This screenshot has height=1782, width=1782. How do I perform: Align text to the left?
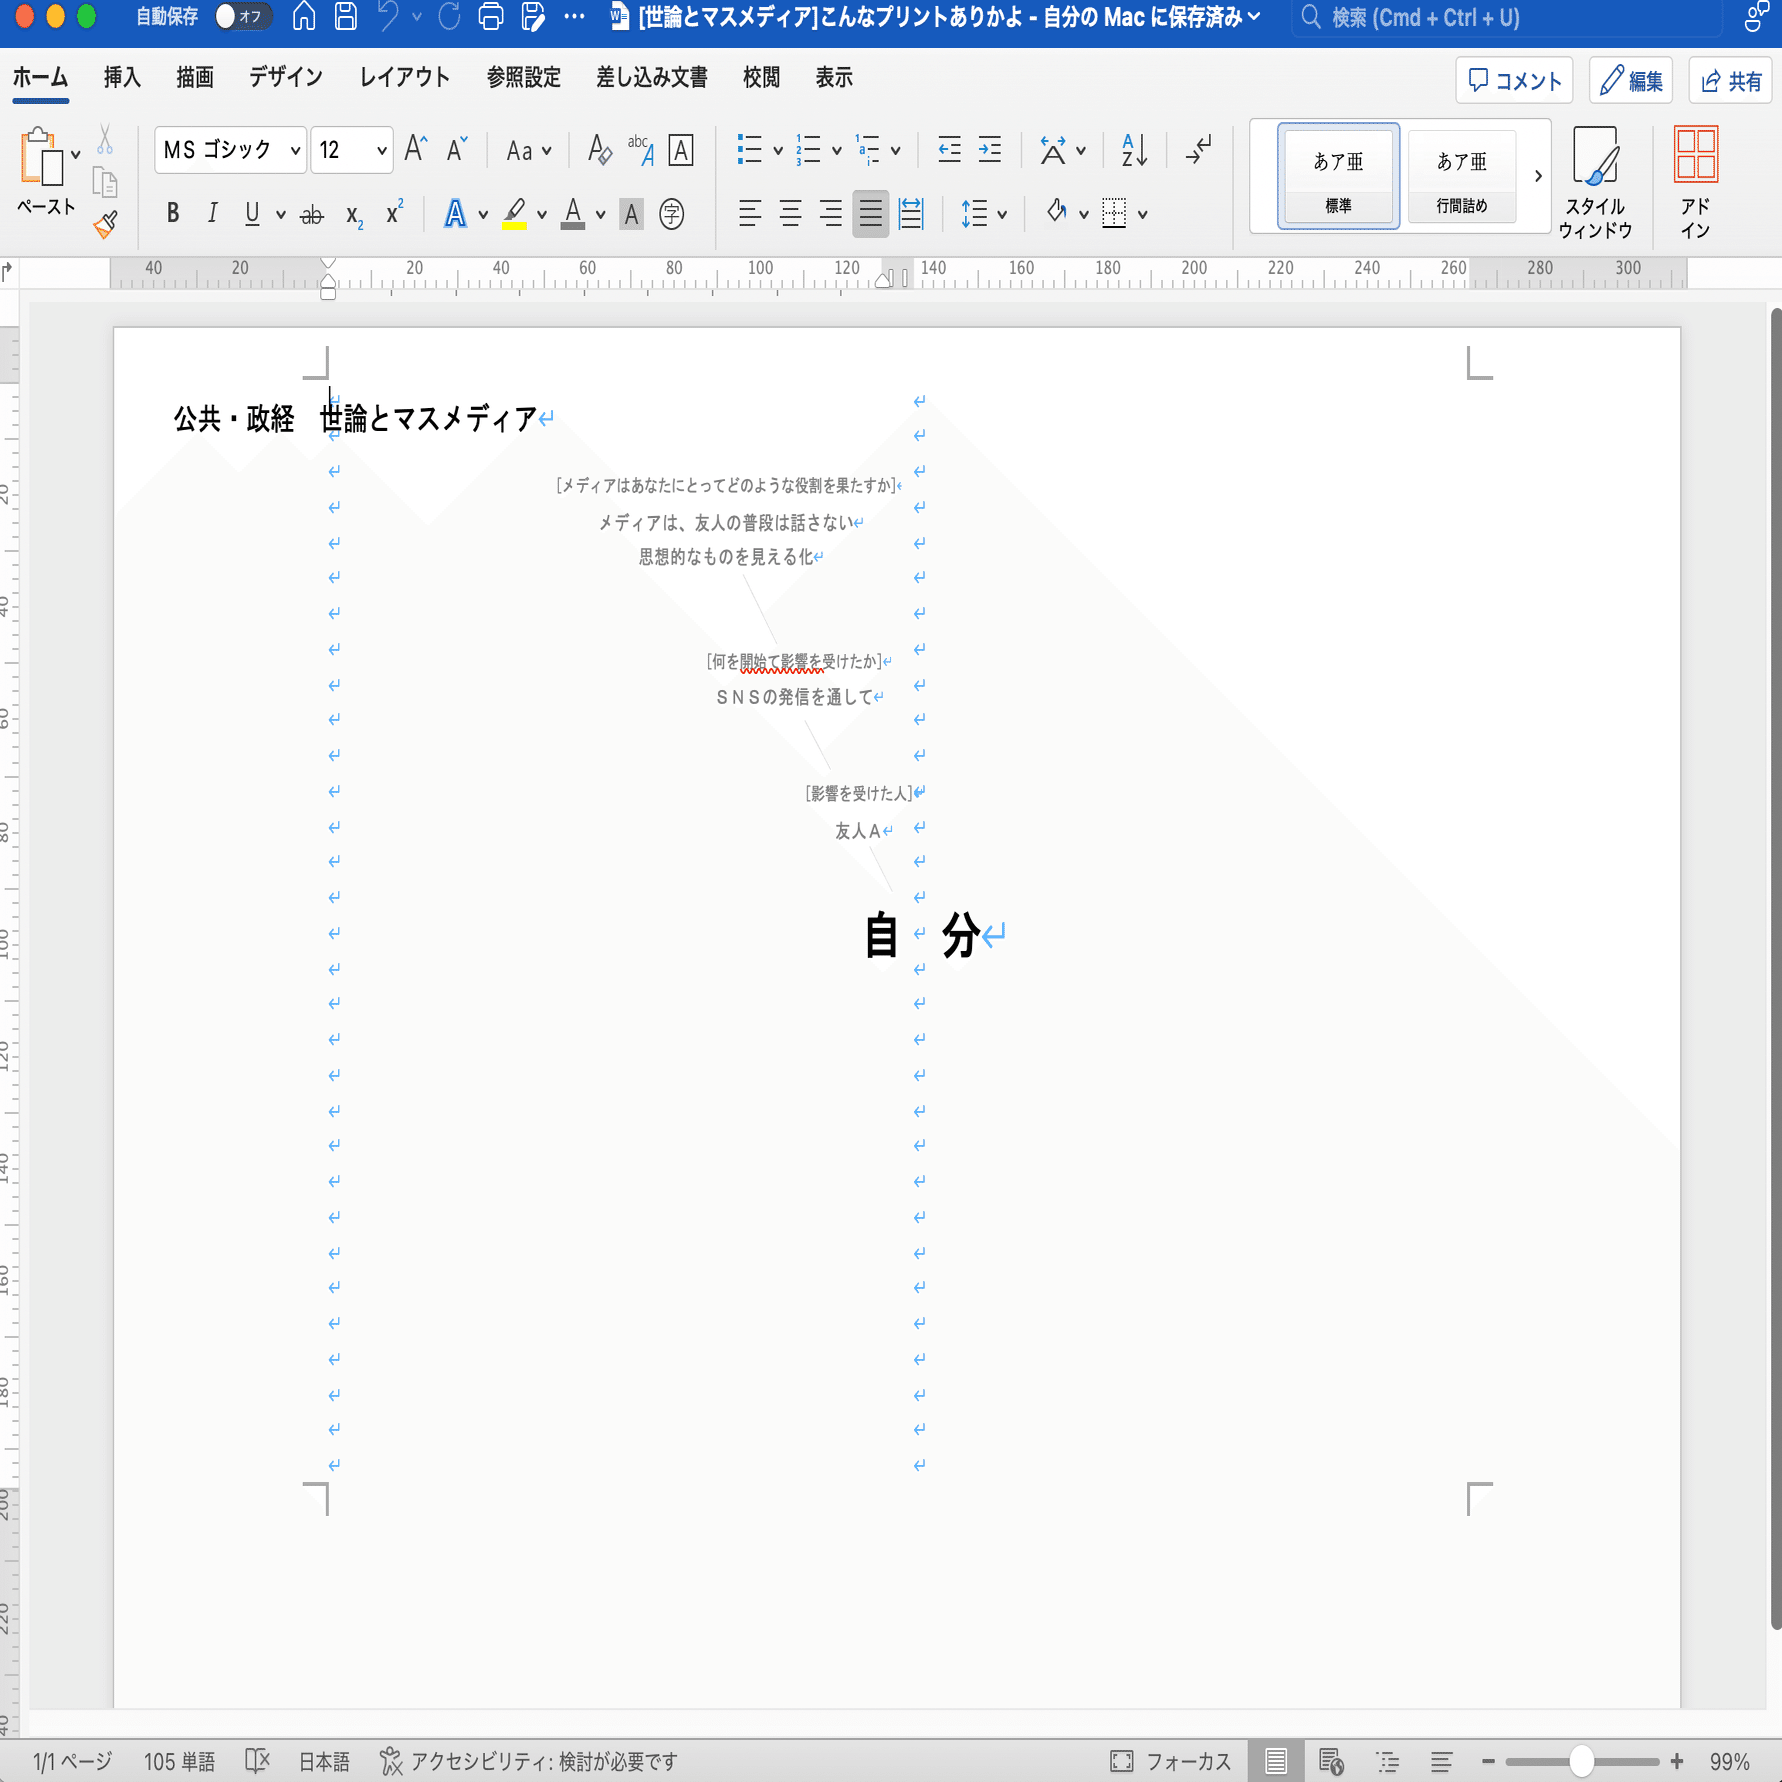pos(750,213)
